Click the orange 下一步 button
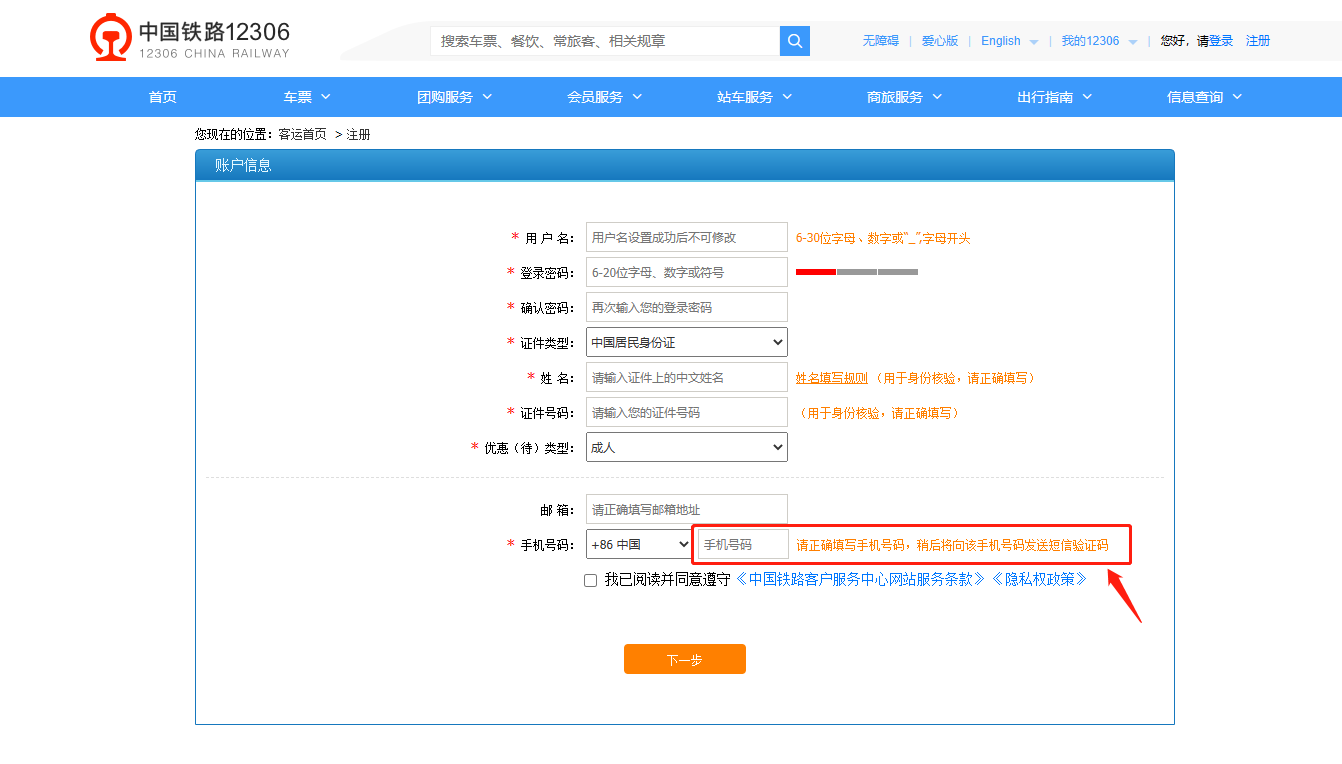 685,659
